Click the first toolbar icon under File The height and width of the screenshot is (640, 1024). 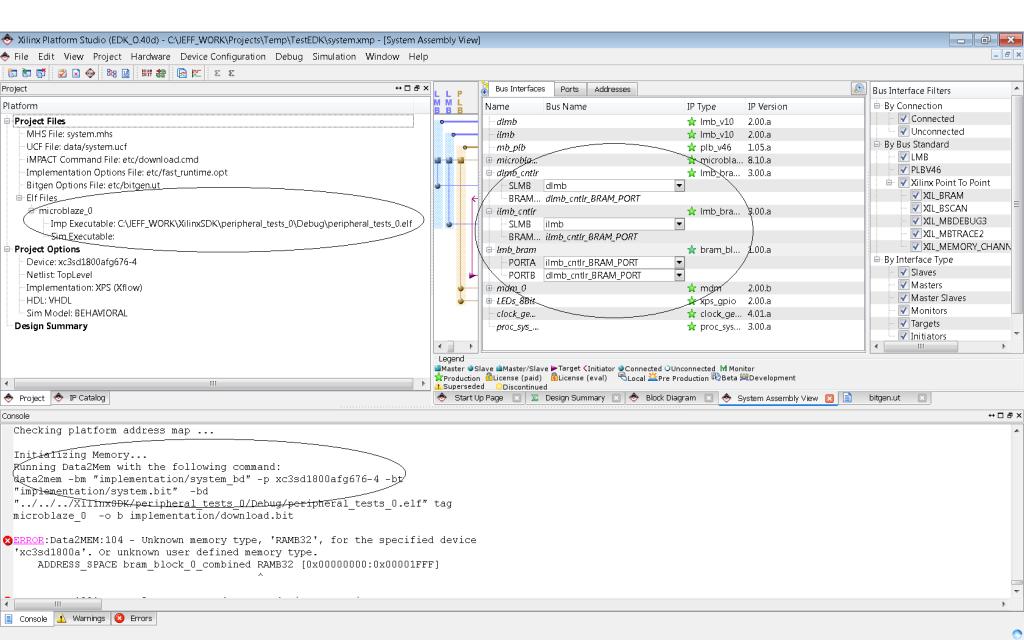tap(10, 73)
